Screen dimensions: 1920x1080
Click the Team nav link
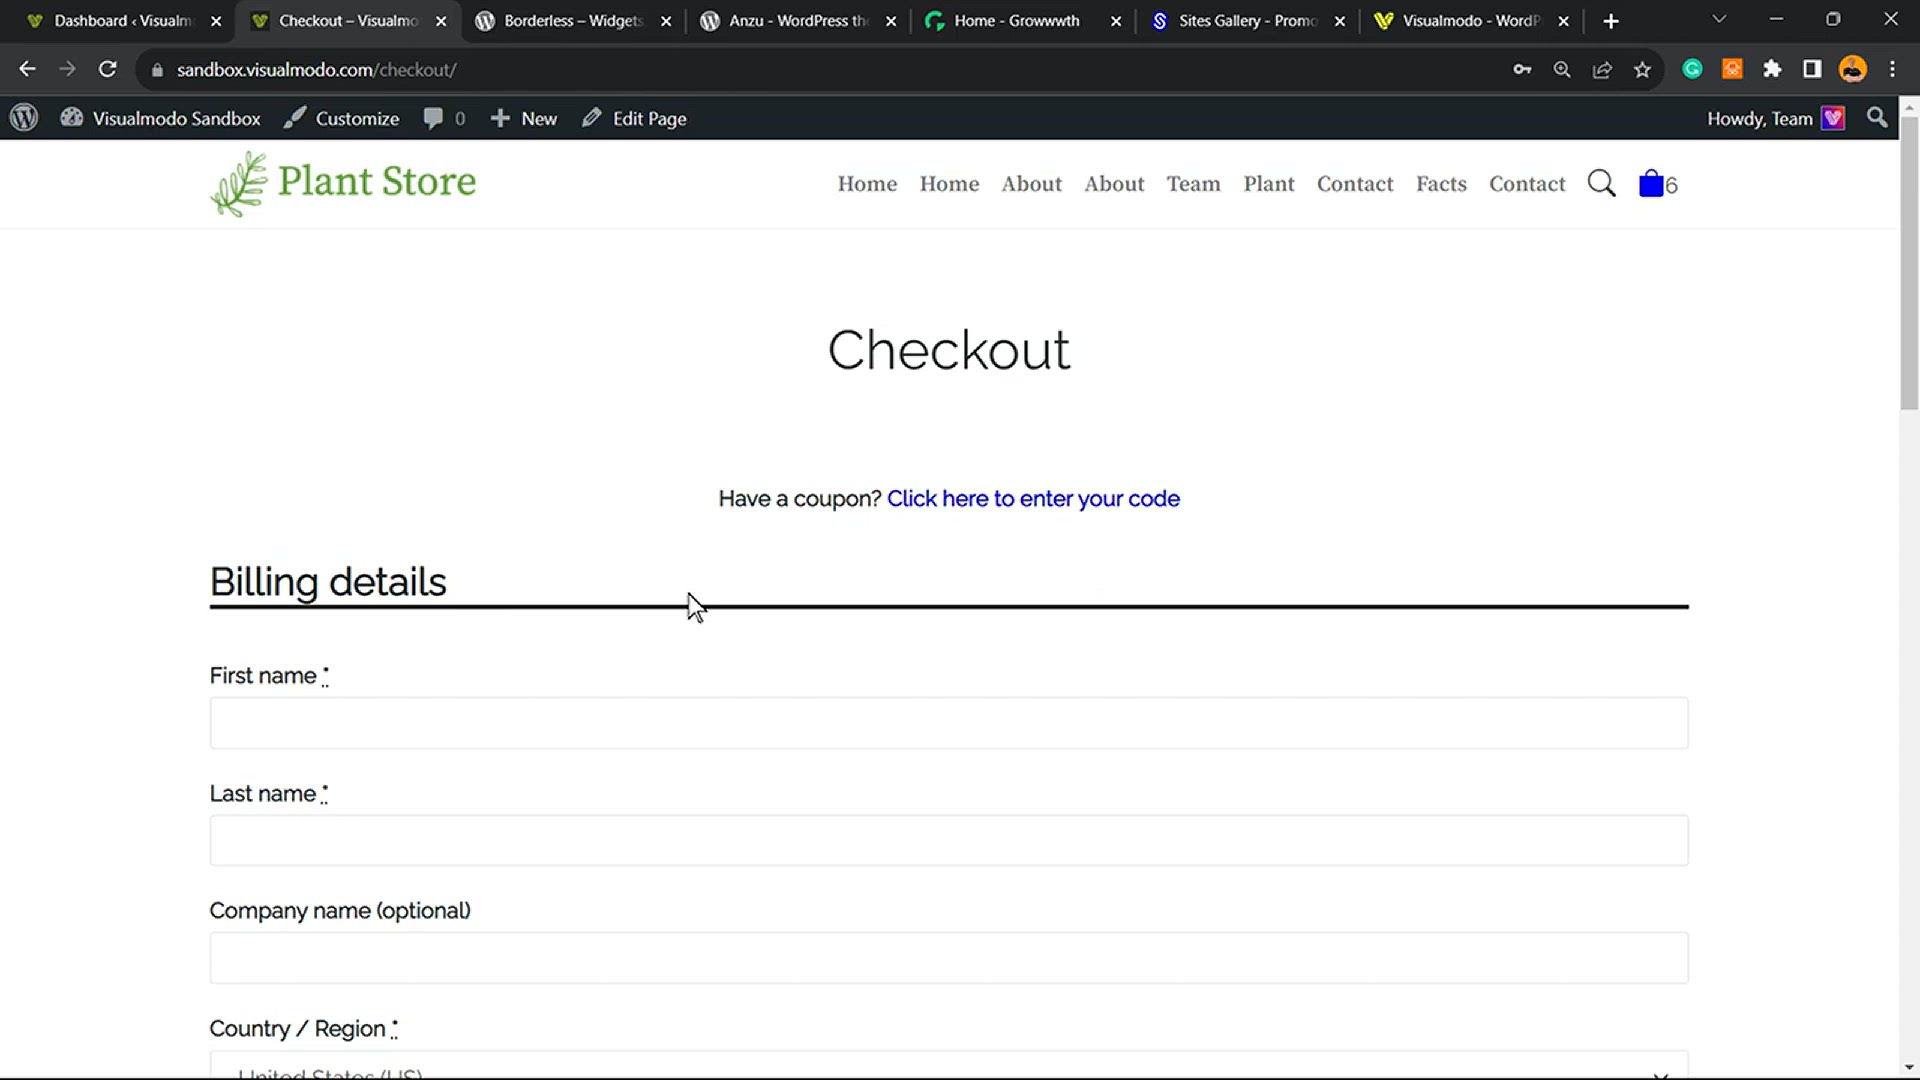[x=1193, y=184]
